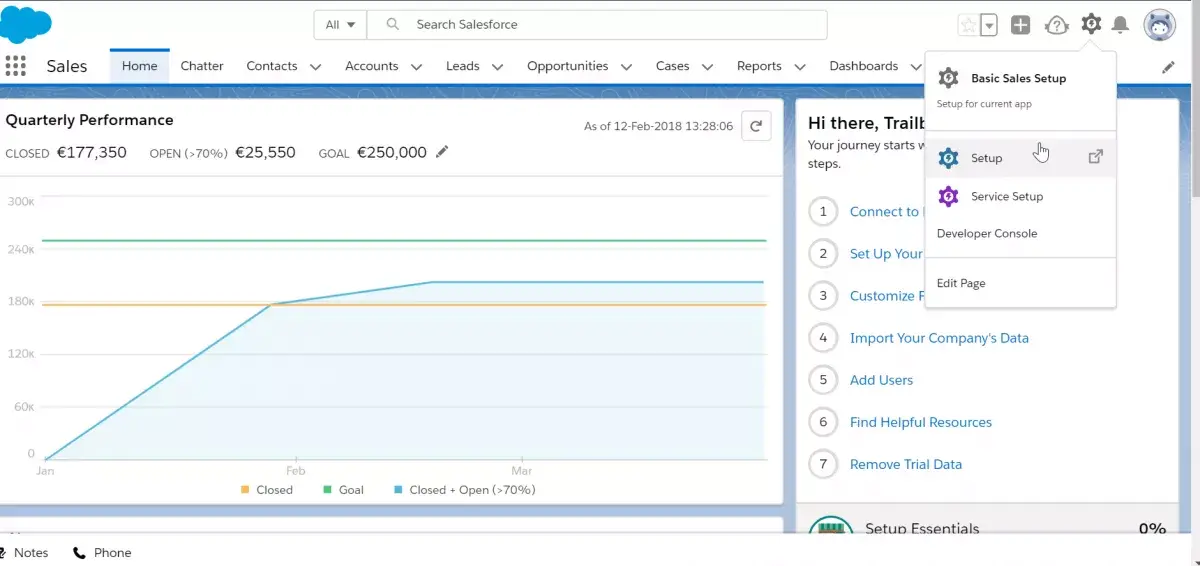
Task: Click step number 5 circle
Action: pyautogui.click(x=823, y=380)
